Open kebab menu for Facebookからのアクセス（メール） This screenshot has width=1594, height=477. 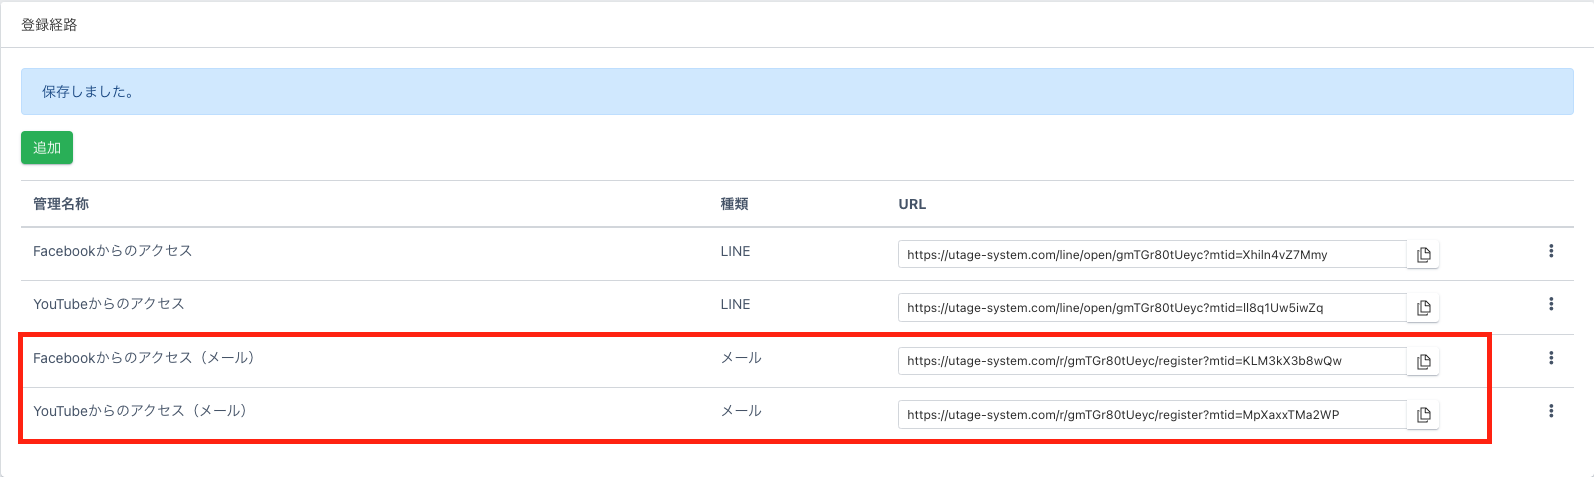pos(1550,358)
